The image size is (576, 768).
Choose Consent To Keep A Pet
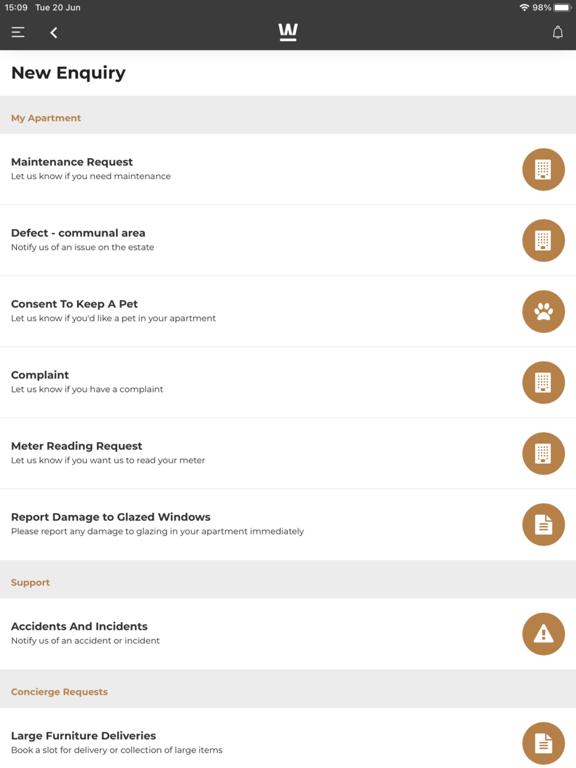(288, 312)
